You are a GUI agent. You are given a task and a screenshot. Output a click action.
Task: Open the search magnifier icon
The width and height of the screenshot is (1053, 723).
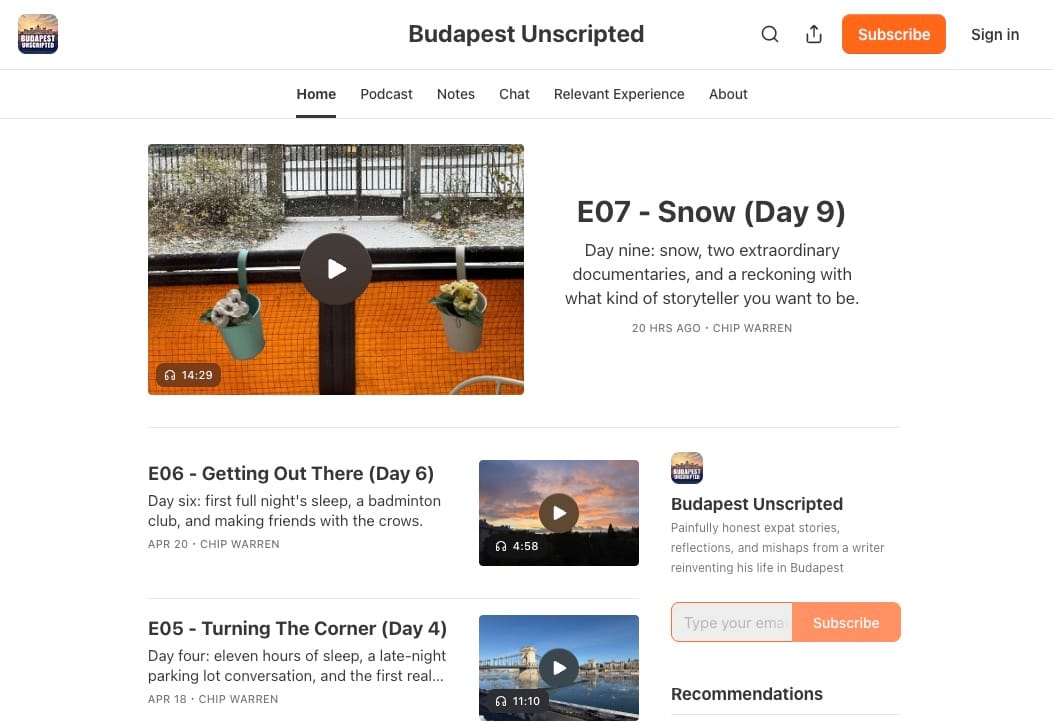tap(770, 34)
